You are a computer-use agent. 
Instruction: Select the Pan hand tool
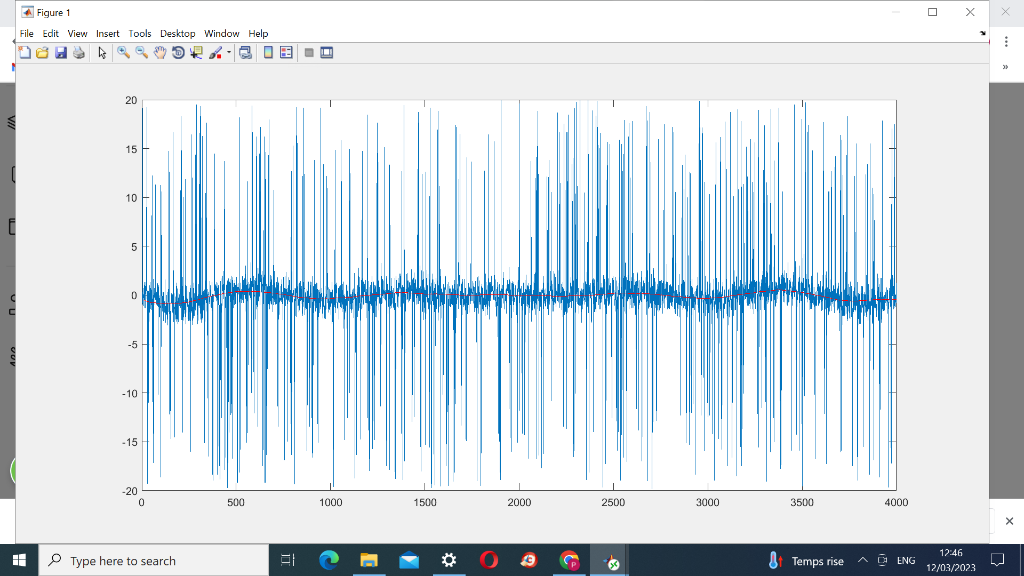[x=160, y=53]
